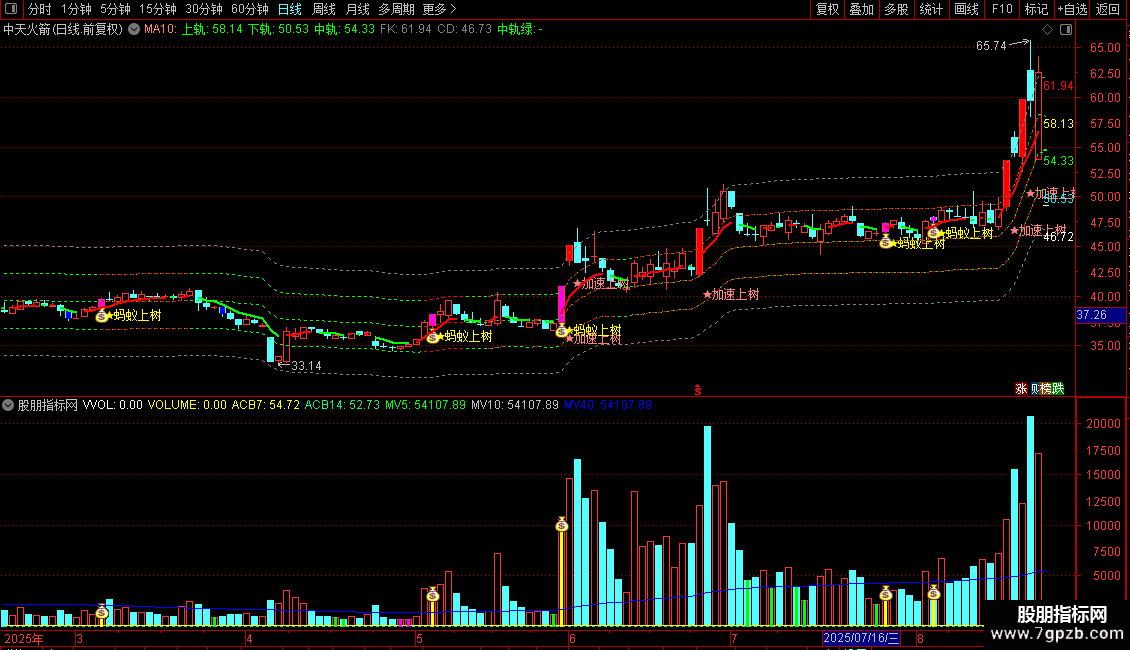Select the 30分钟 period tab

(x=204, y=9)
